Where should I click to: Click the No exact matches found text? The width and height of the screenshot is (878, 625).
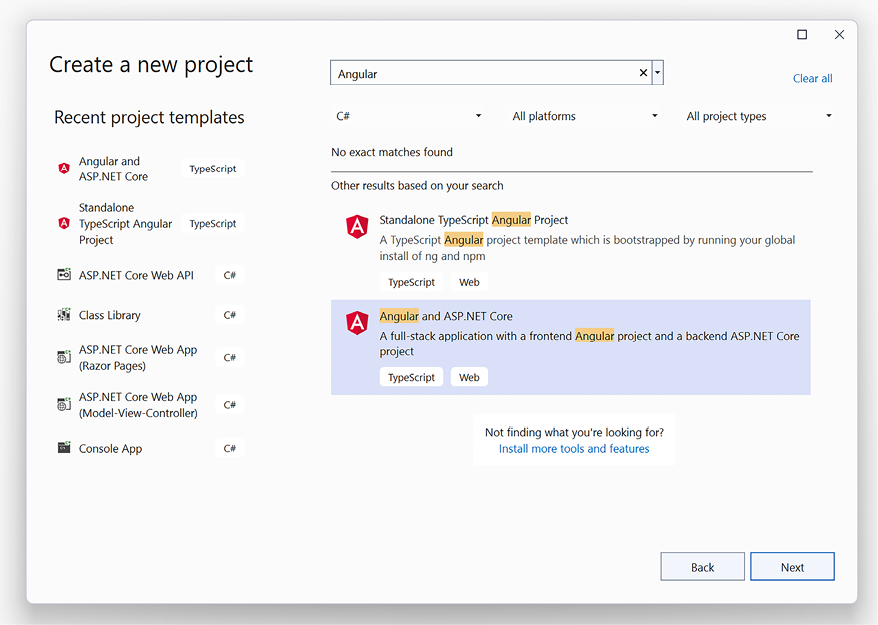(391, 152)
